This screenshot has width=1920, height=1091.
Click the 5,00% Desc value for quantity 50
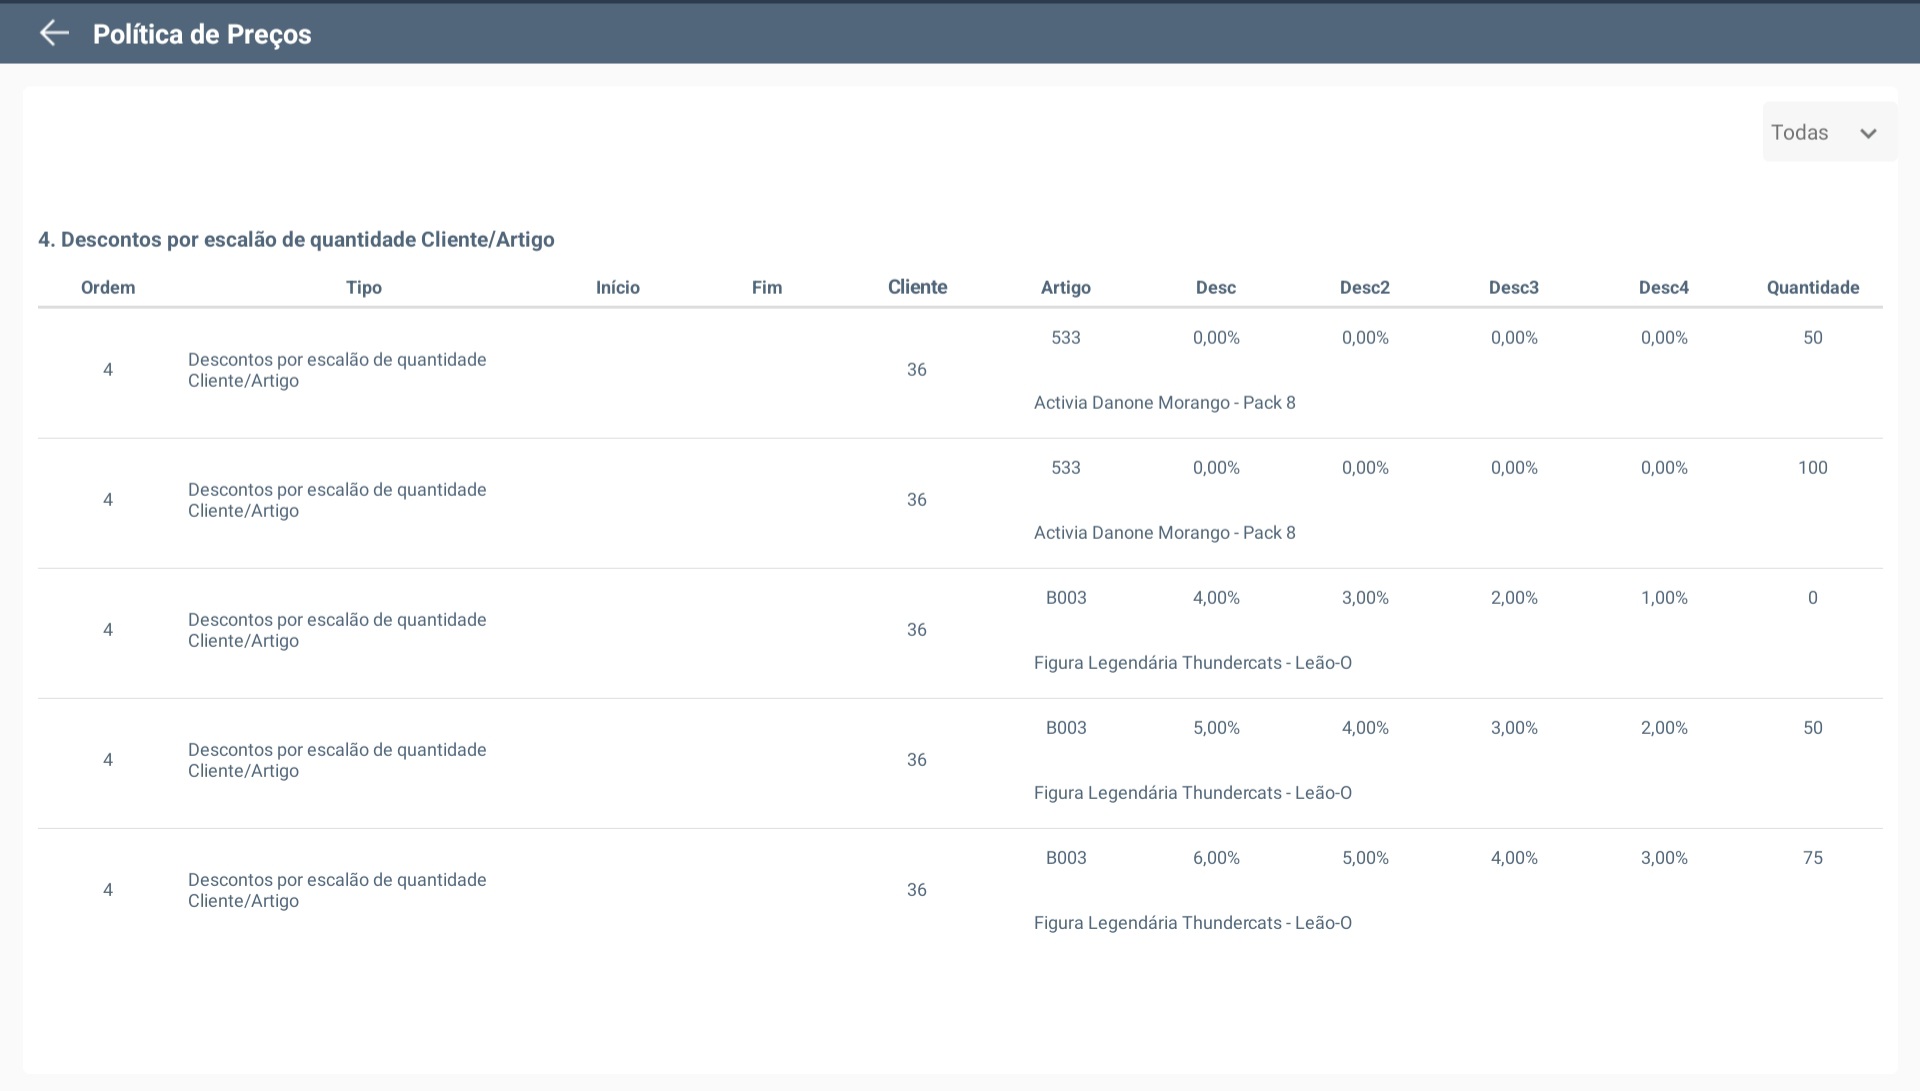click(1215, 728)
